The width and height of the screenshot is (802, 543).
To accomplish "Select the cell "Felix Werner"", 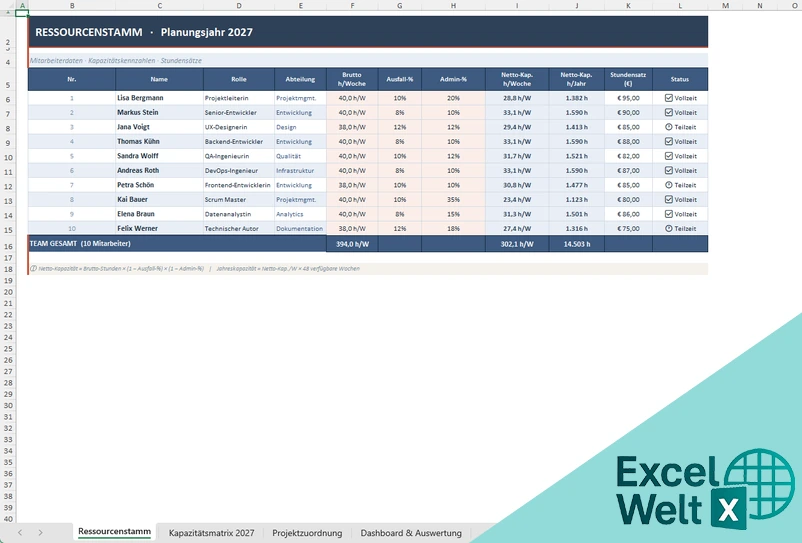I will 159,229.
